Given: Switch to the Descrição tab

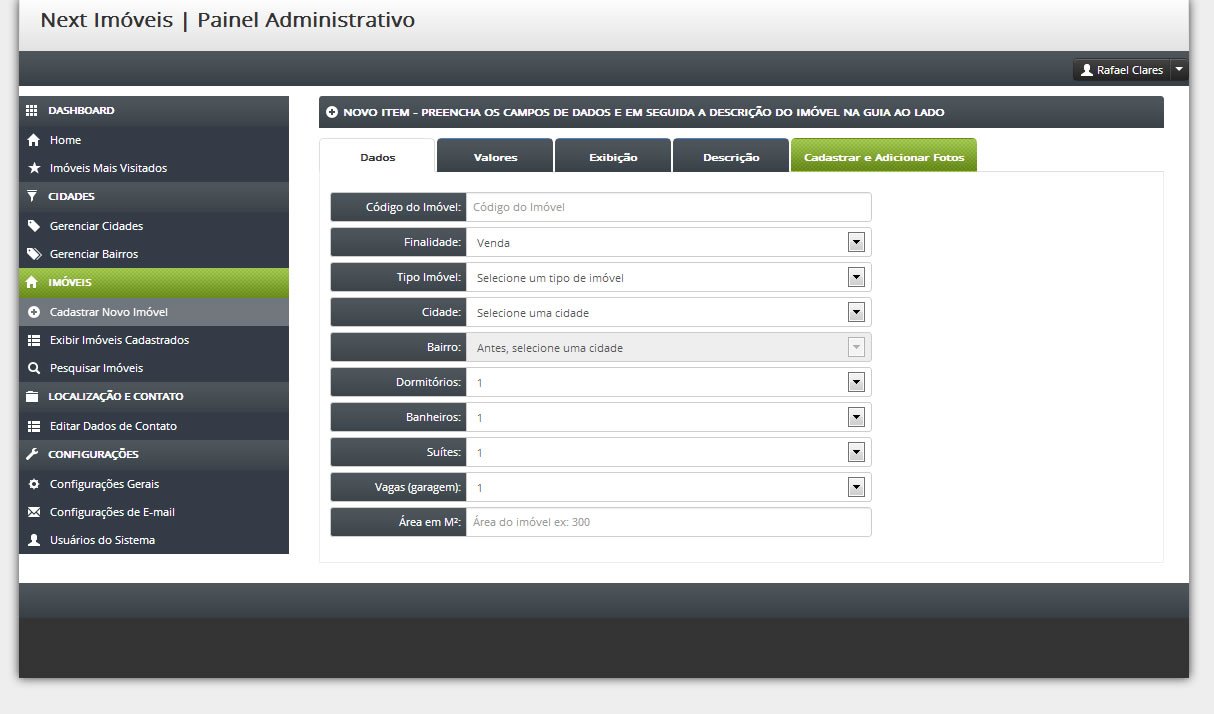Looking at the screenshot, I should tap(731, 156).
